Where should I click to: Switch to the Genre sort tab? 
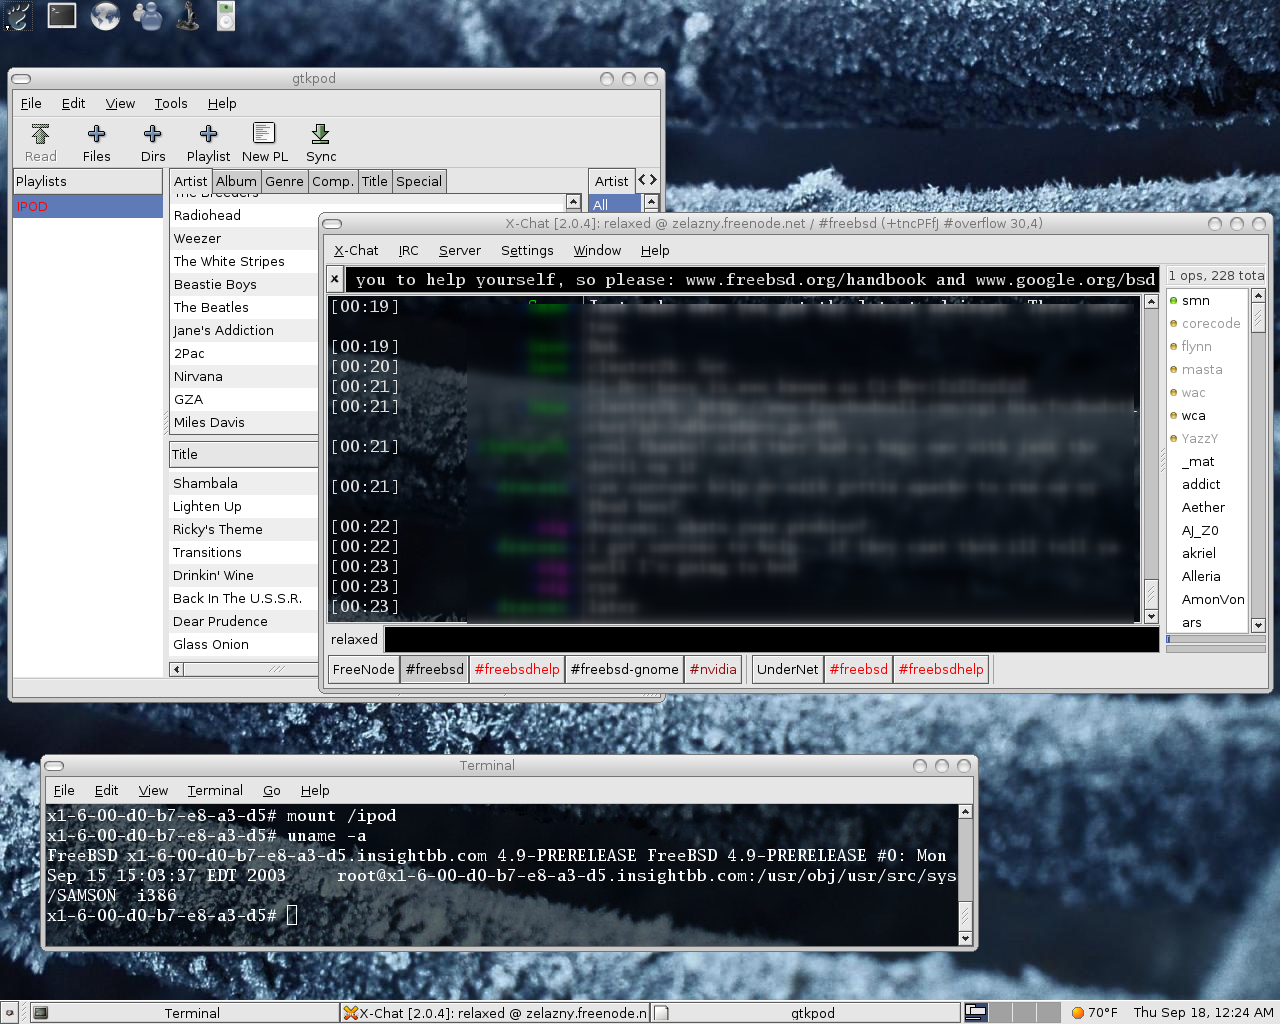click(x=284, y=181)
